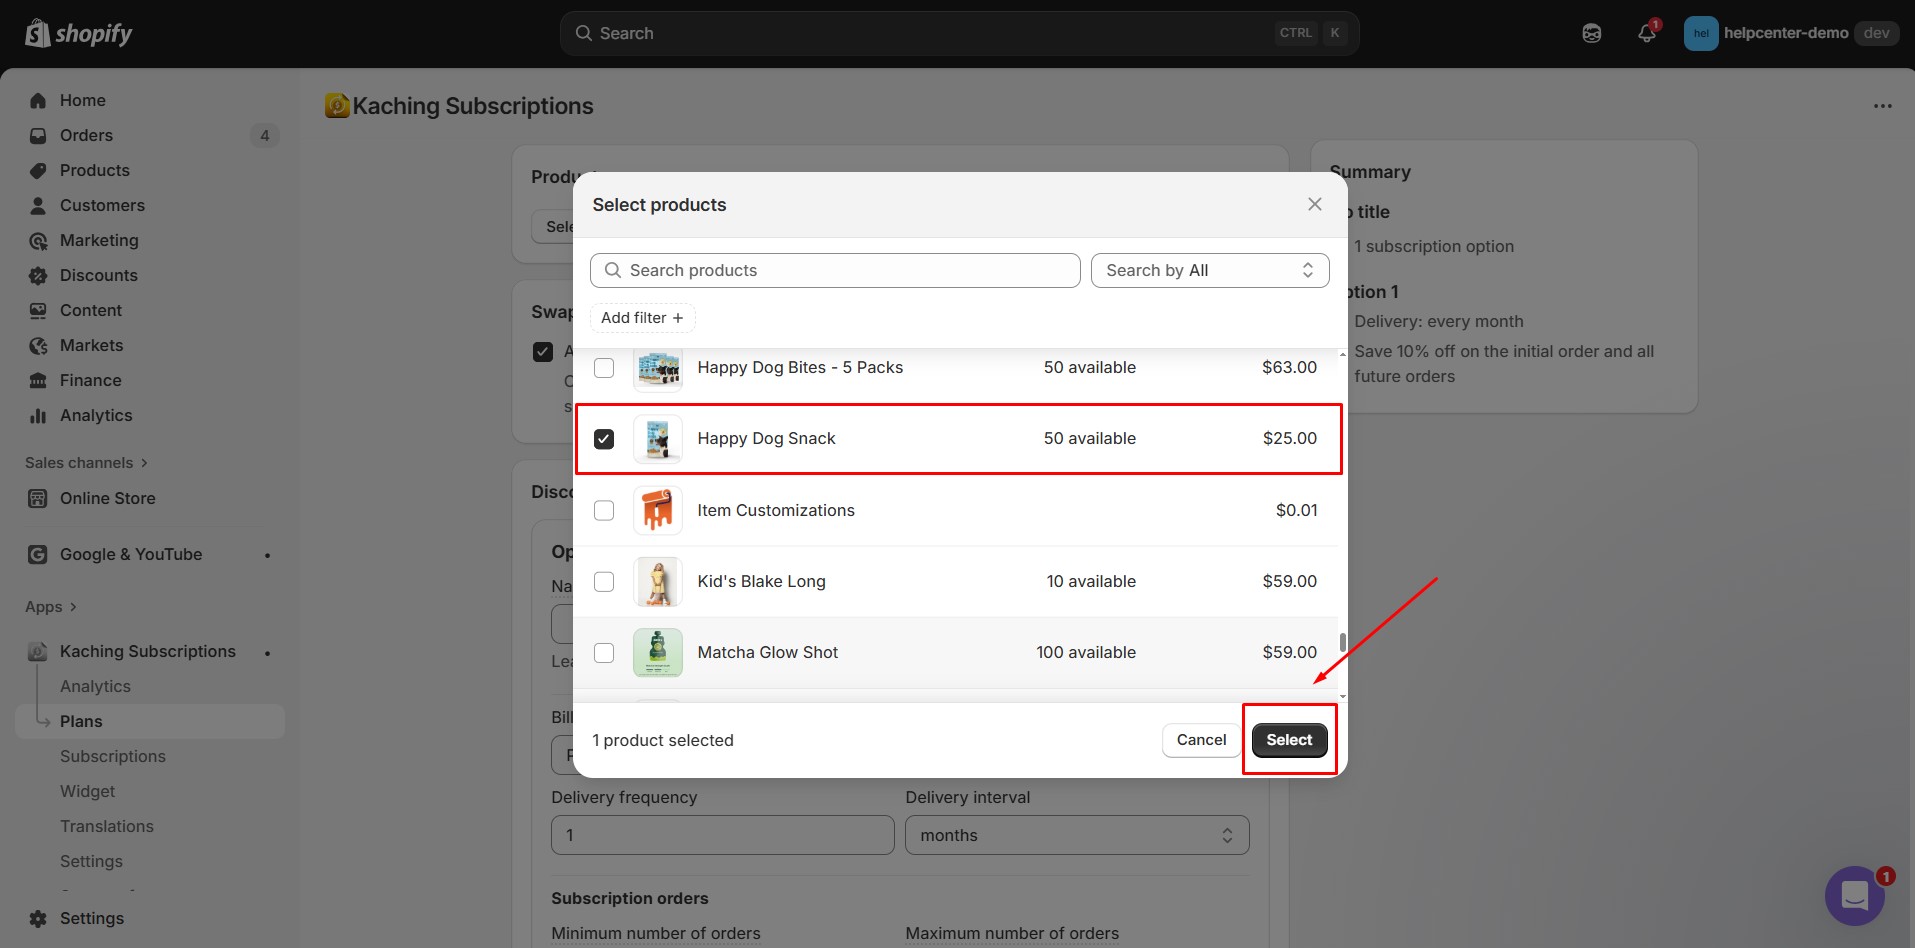Open the delivery interval months dropdown
Screen dimensions: 1915x948
coord(1075,835)
